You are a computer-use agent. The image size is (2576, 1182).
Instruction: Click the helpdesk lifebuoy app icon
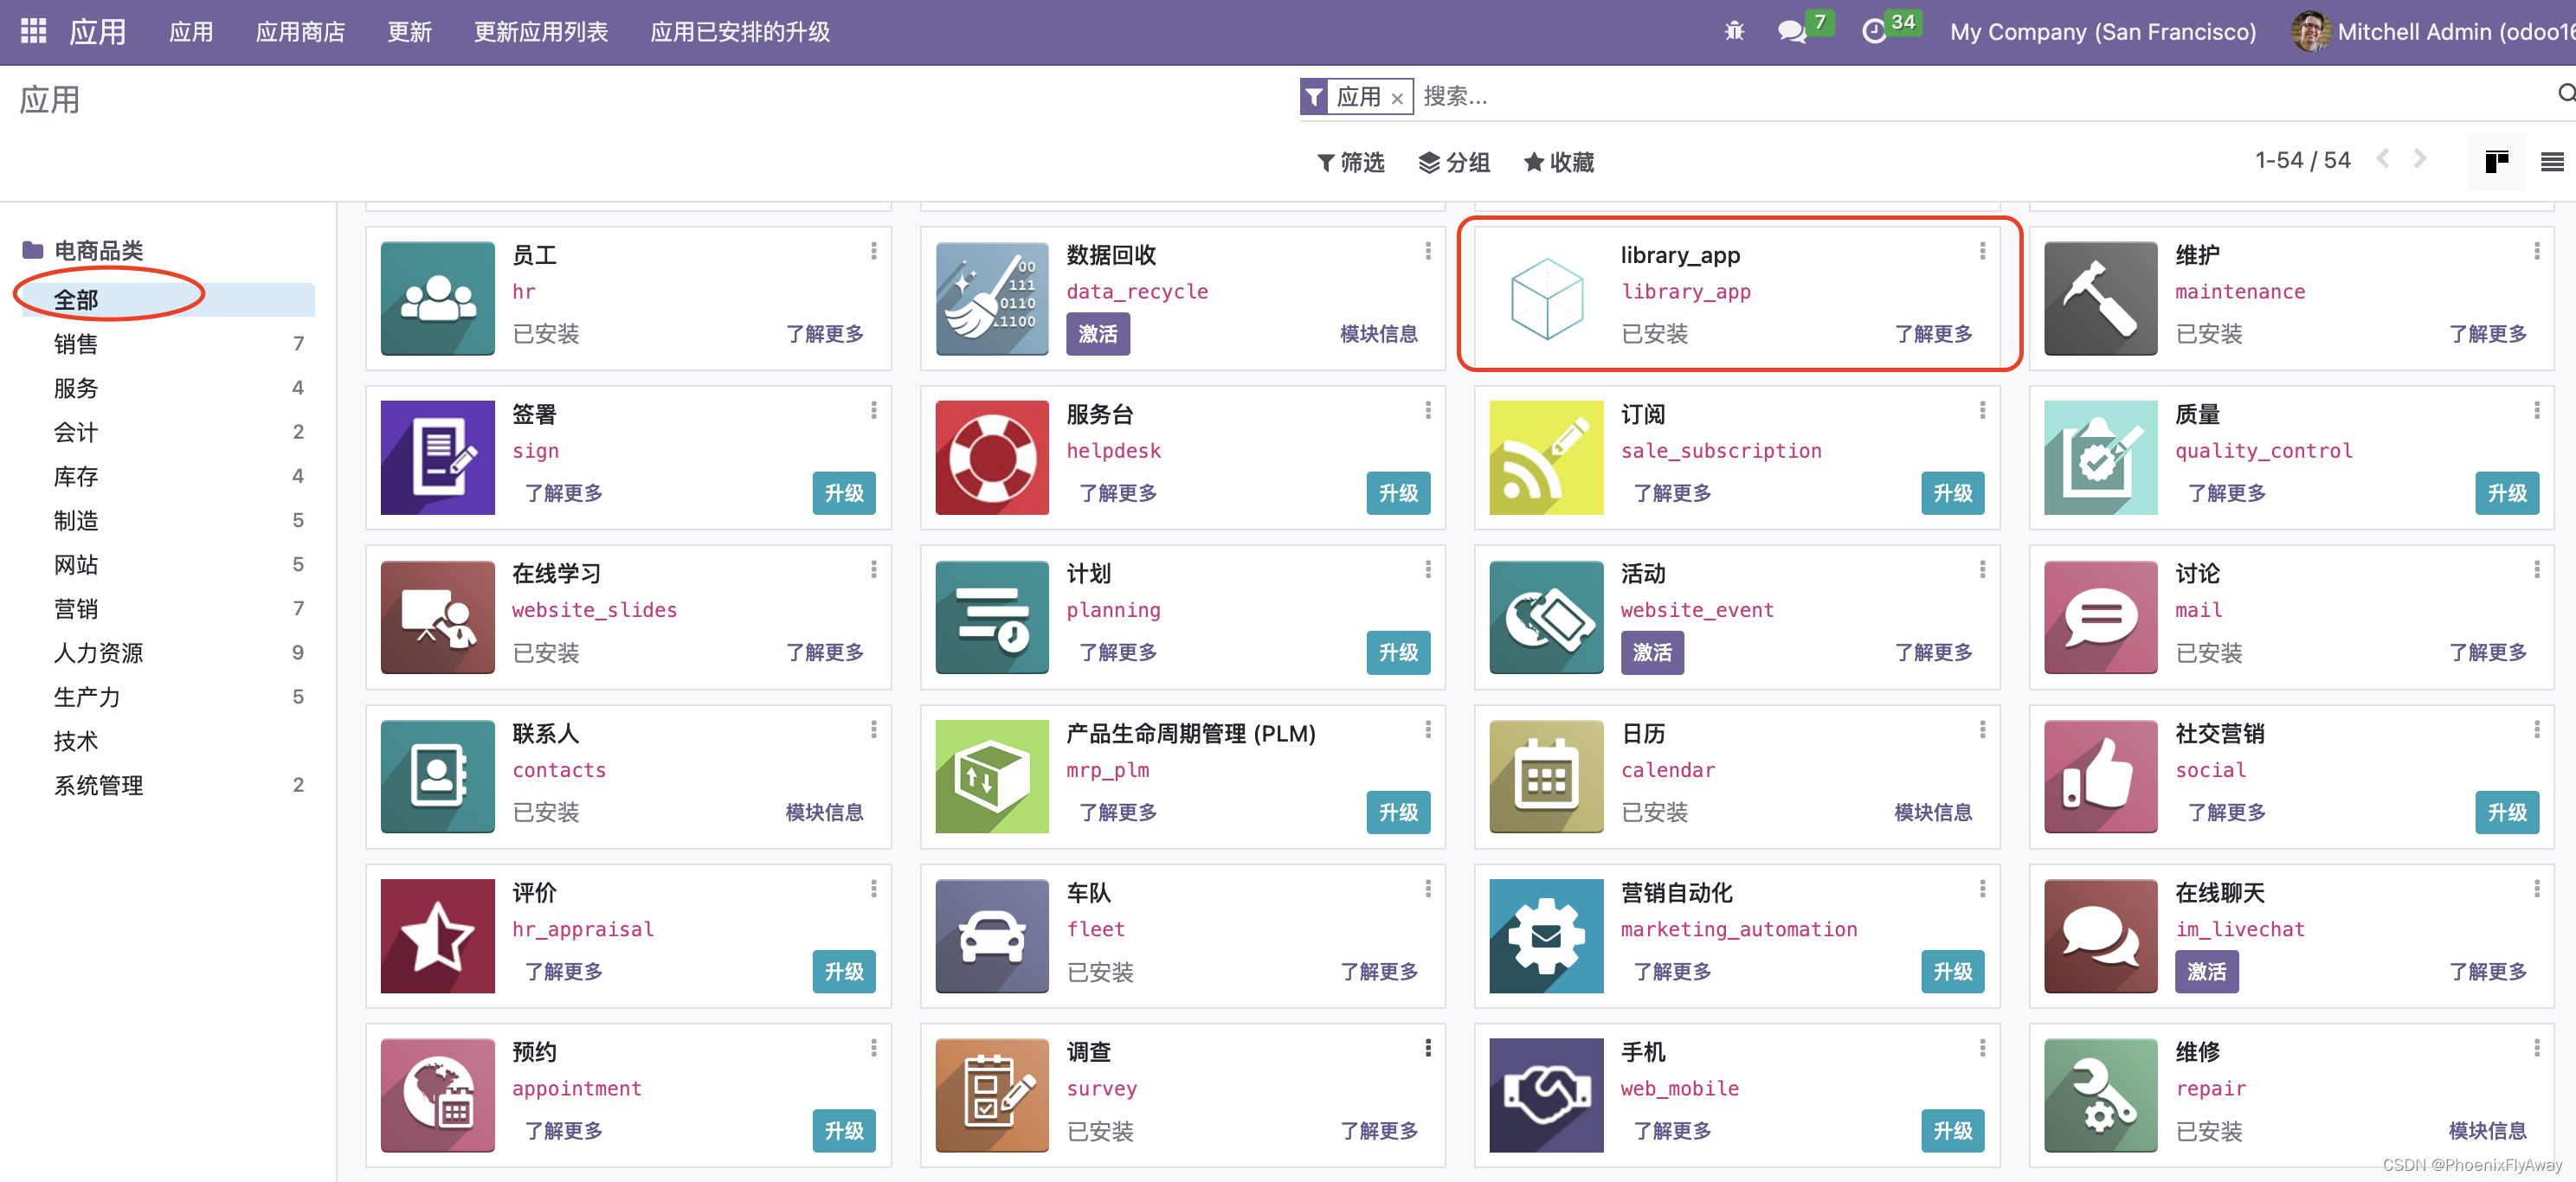pyautogui.click(x=991, y=457)
